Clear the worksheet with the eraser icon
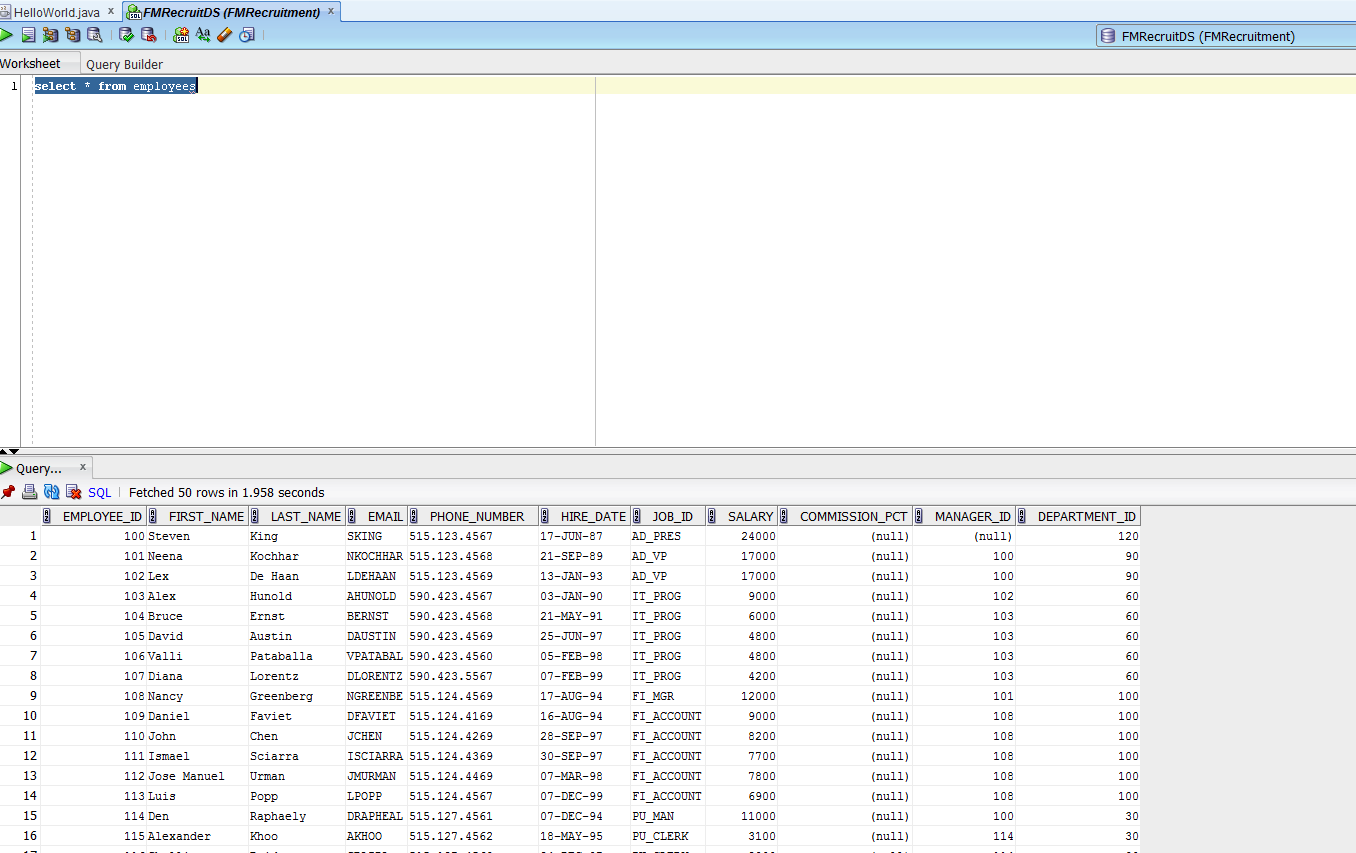This screenshot has width=1356, height=853. [x=225, y=34]
